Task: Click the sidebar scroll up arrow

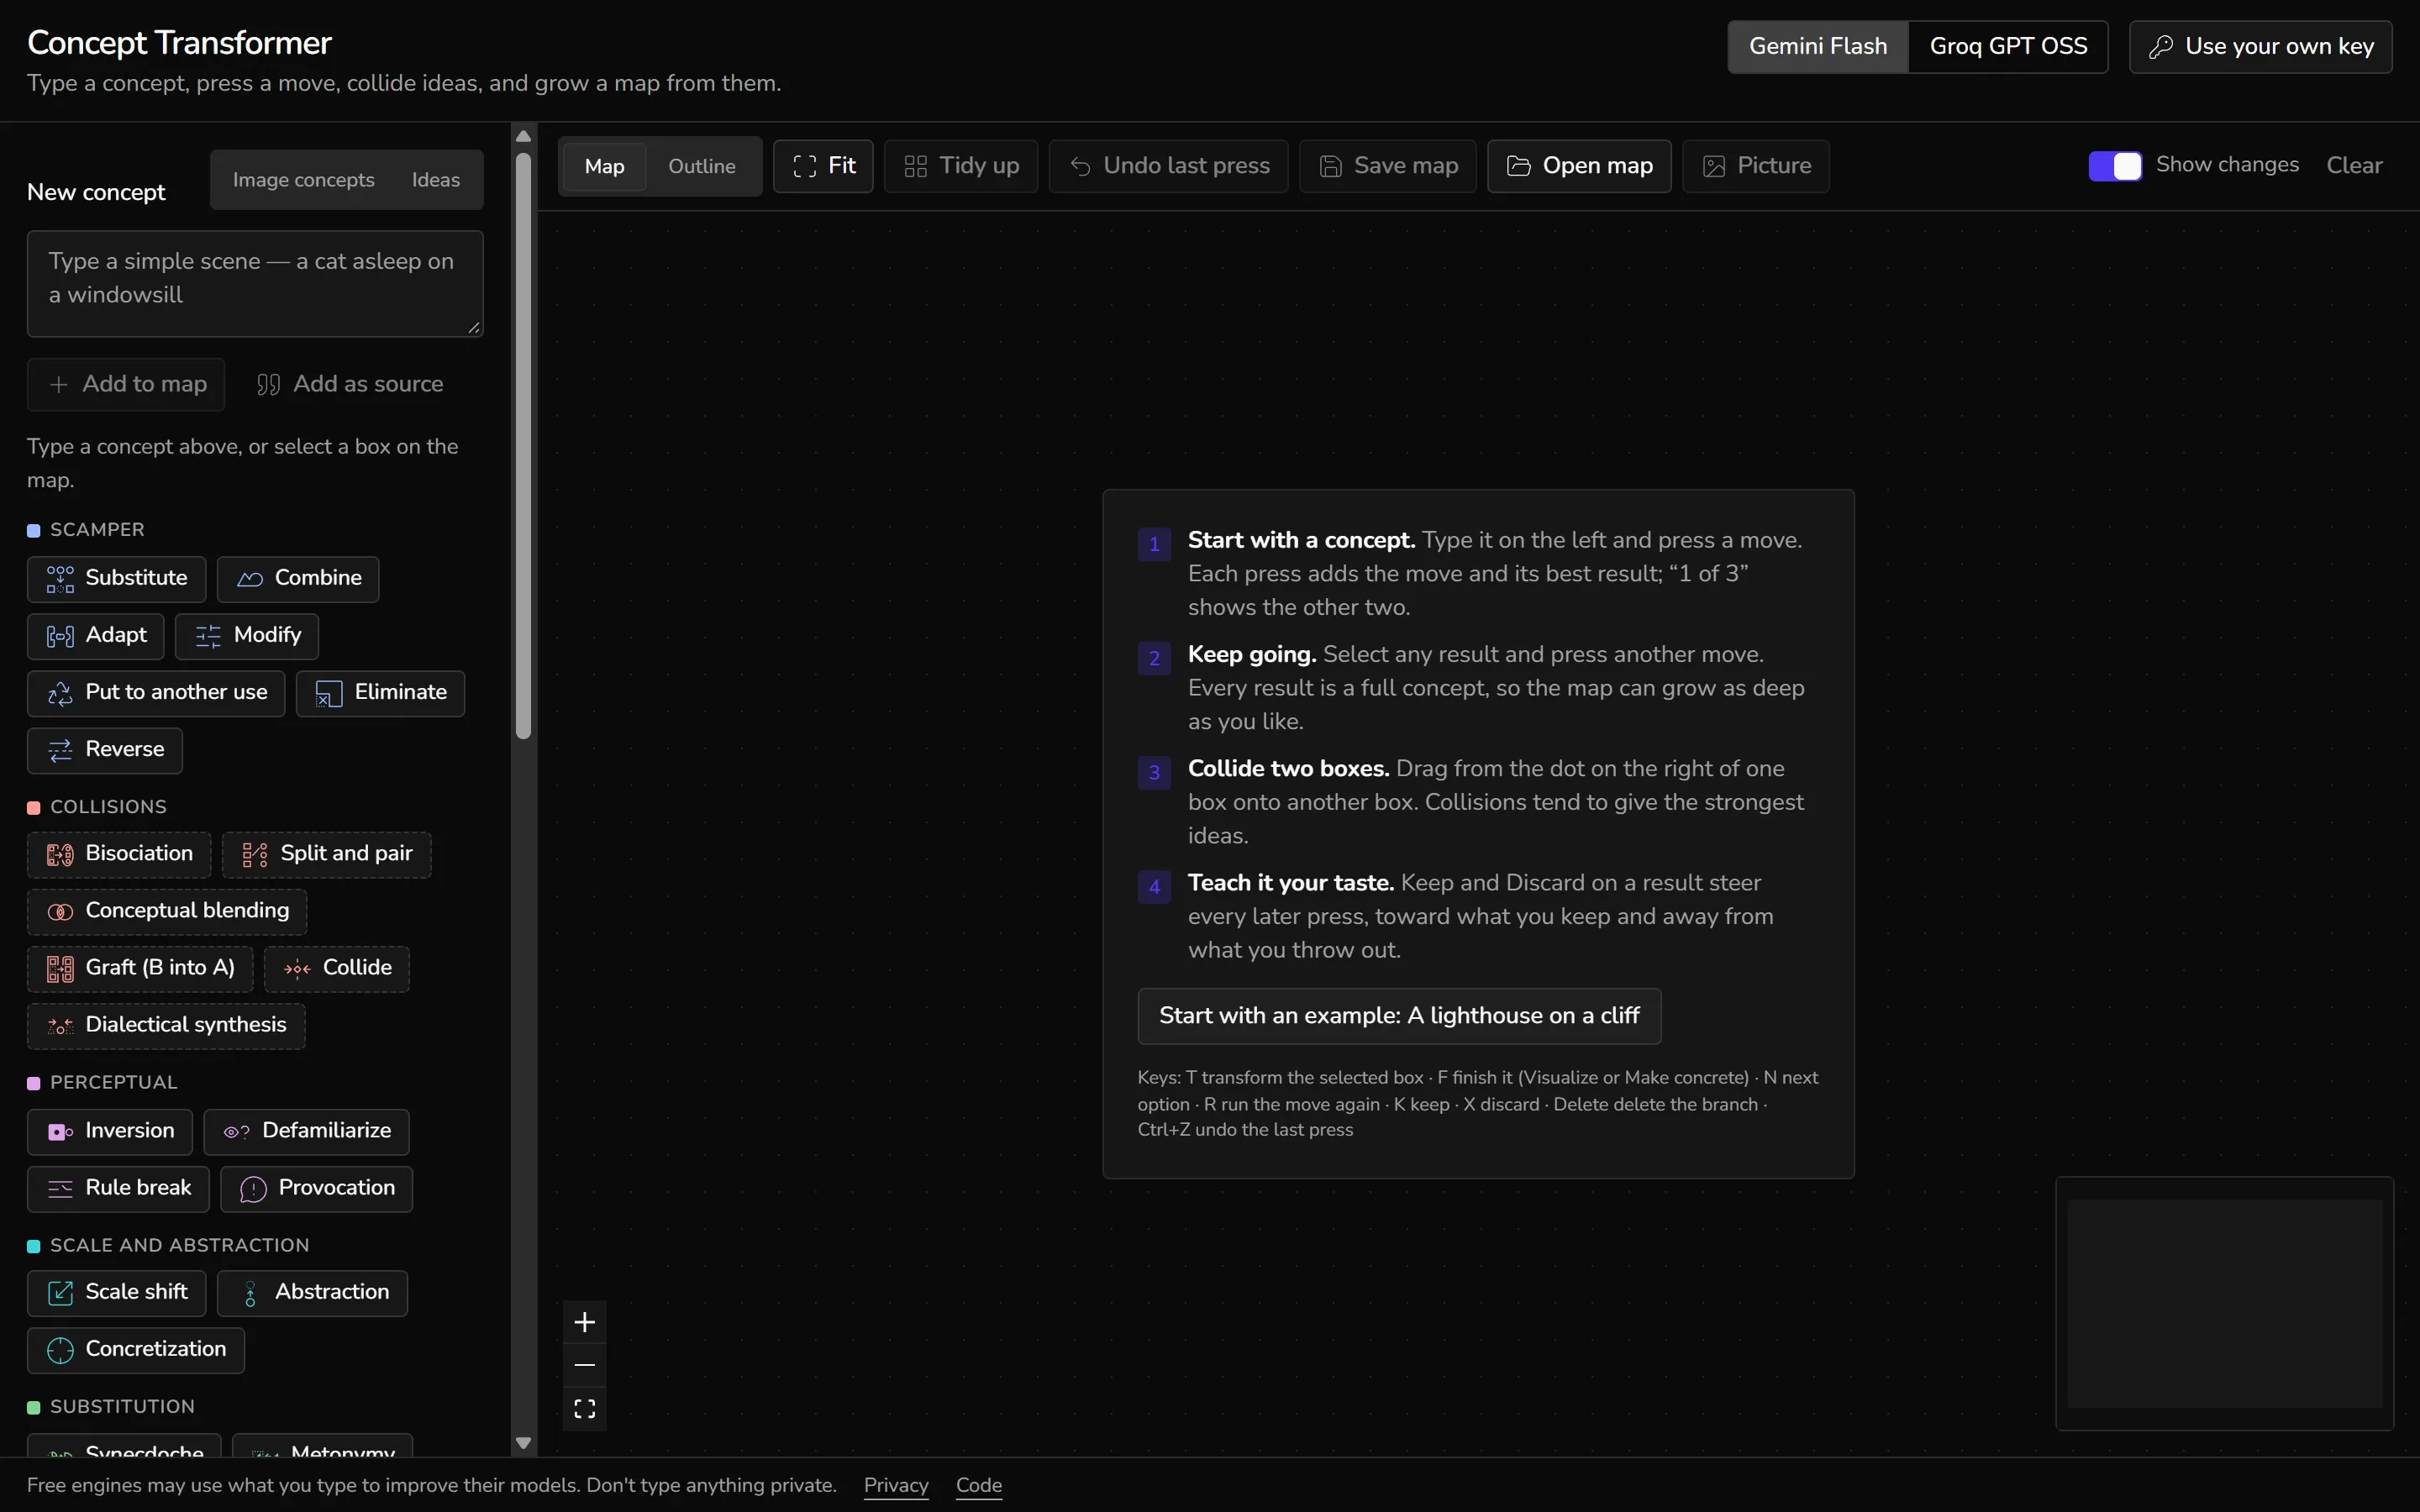Action: coord(523,135)
